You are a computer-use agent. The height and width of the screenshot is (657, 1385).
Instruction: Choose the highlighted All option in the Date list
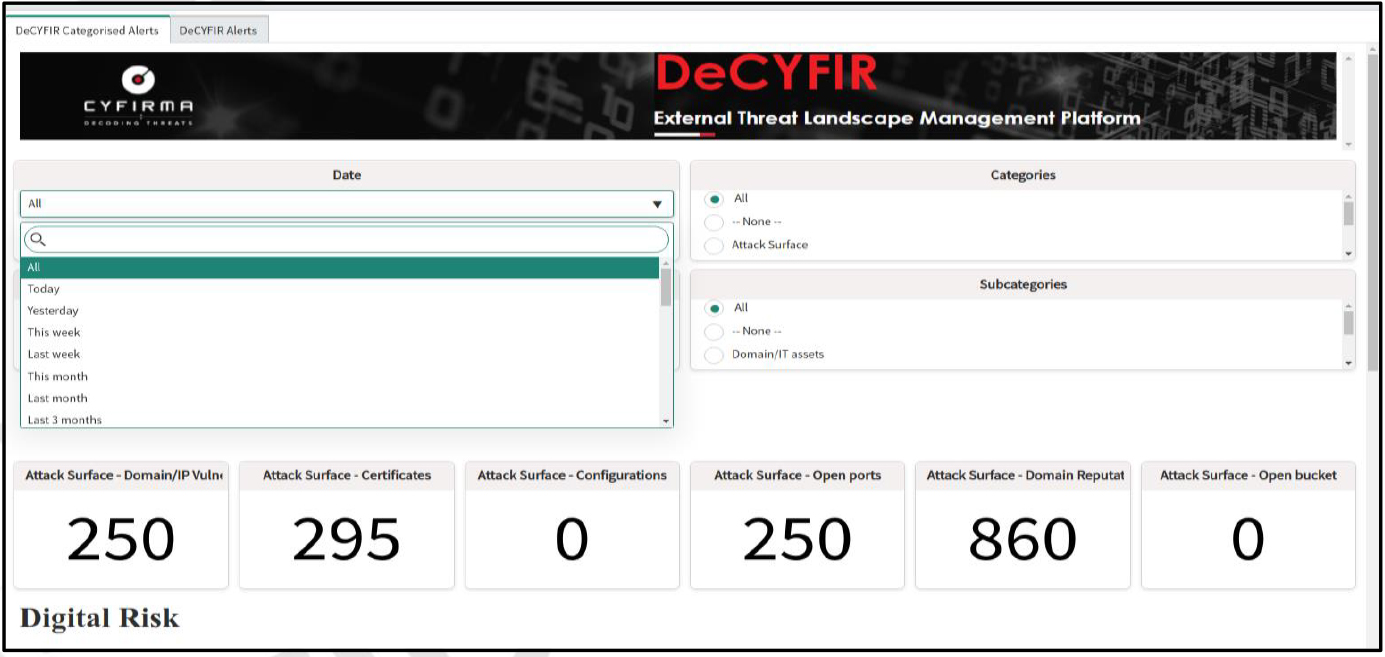(x=340, y=267)
